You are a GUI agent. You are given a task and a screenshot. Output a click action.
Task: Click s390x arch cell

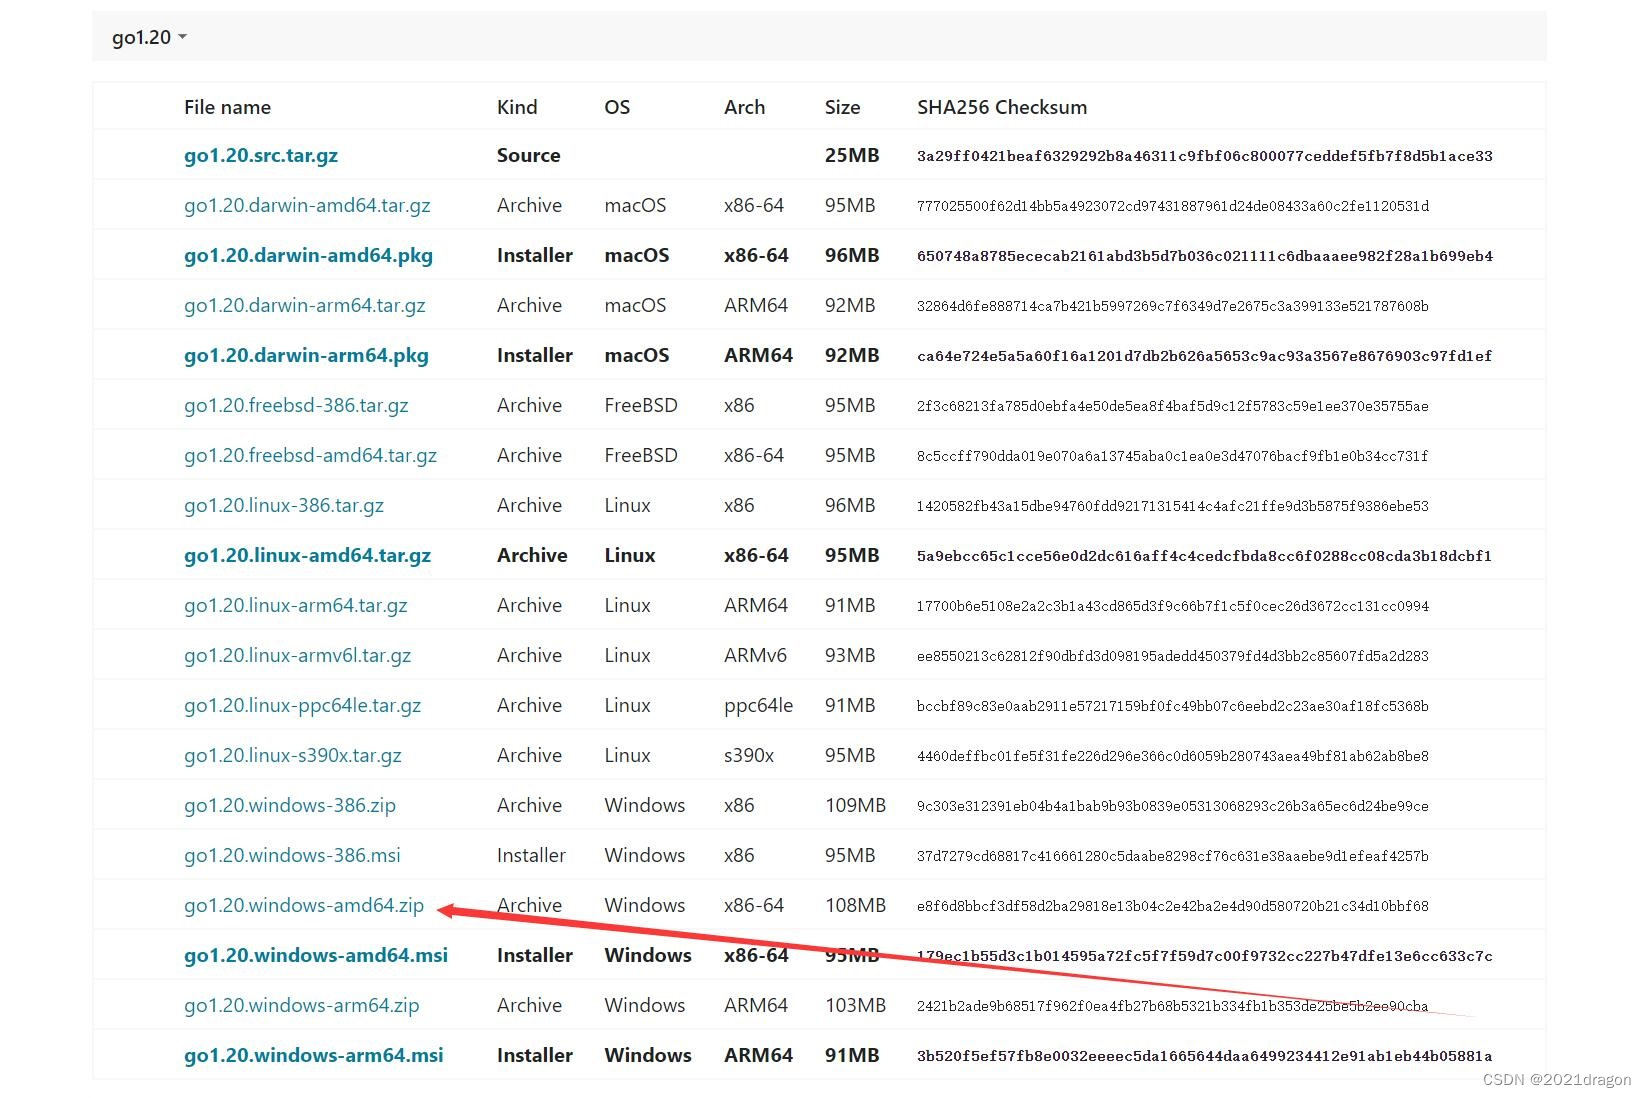[749, 755]
